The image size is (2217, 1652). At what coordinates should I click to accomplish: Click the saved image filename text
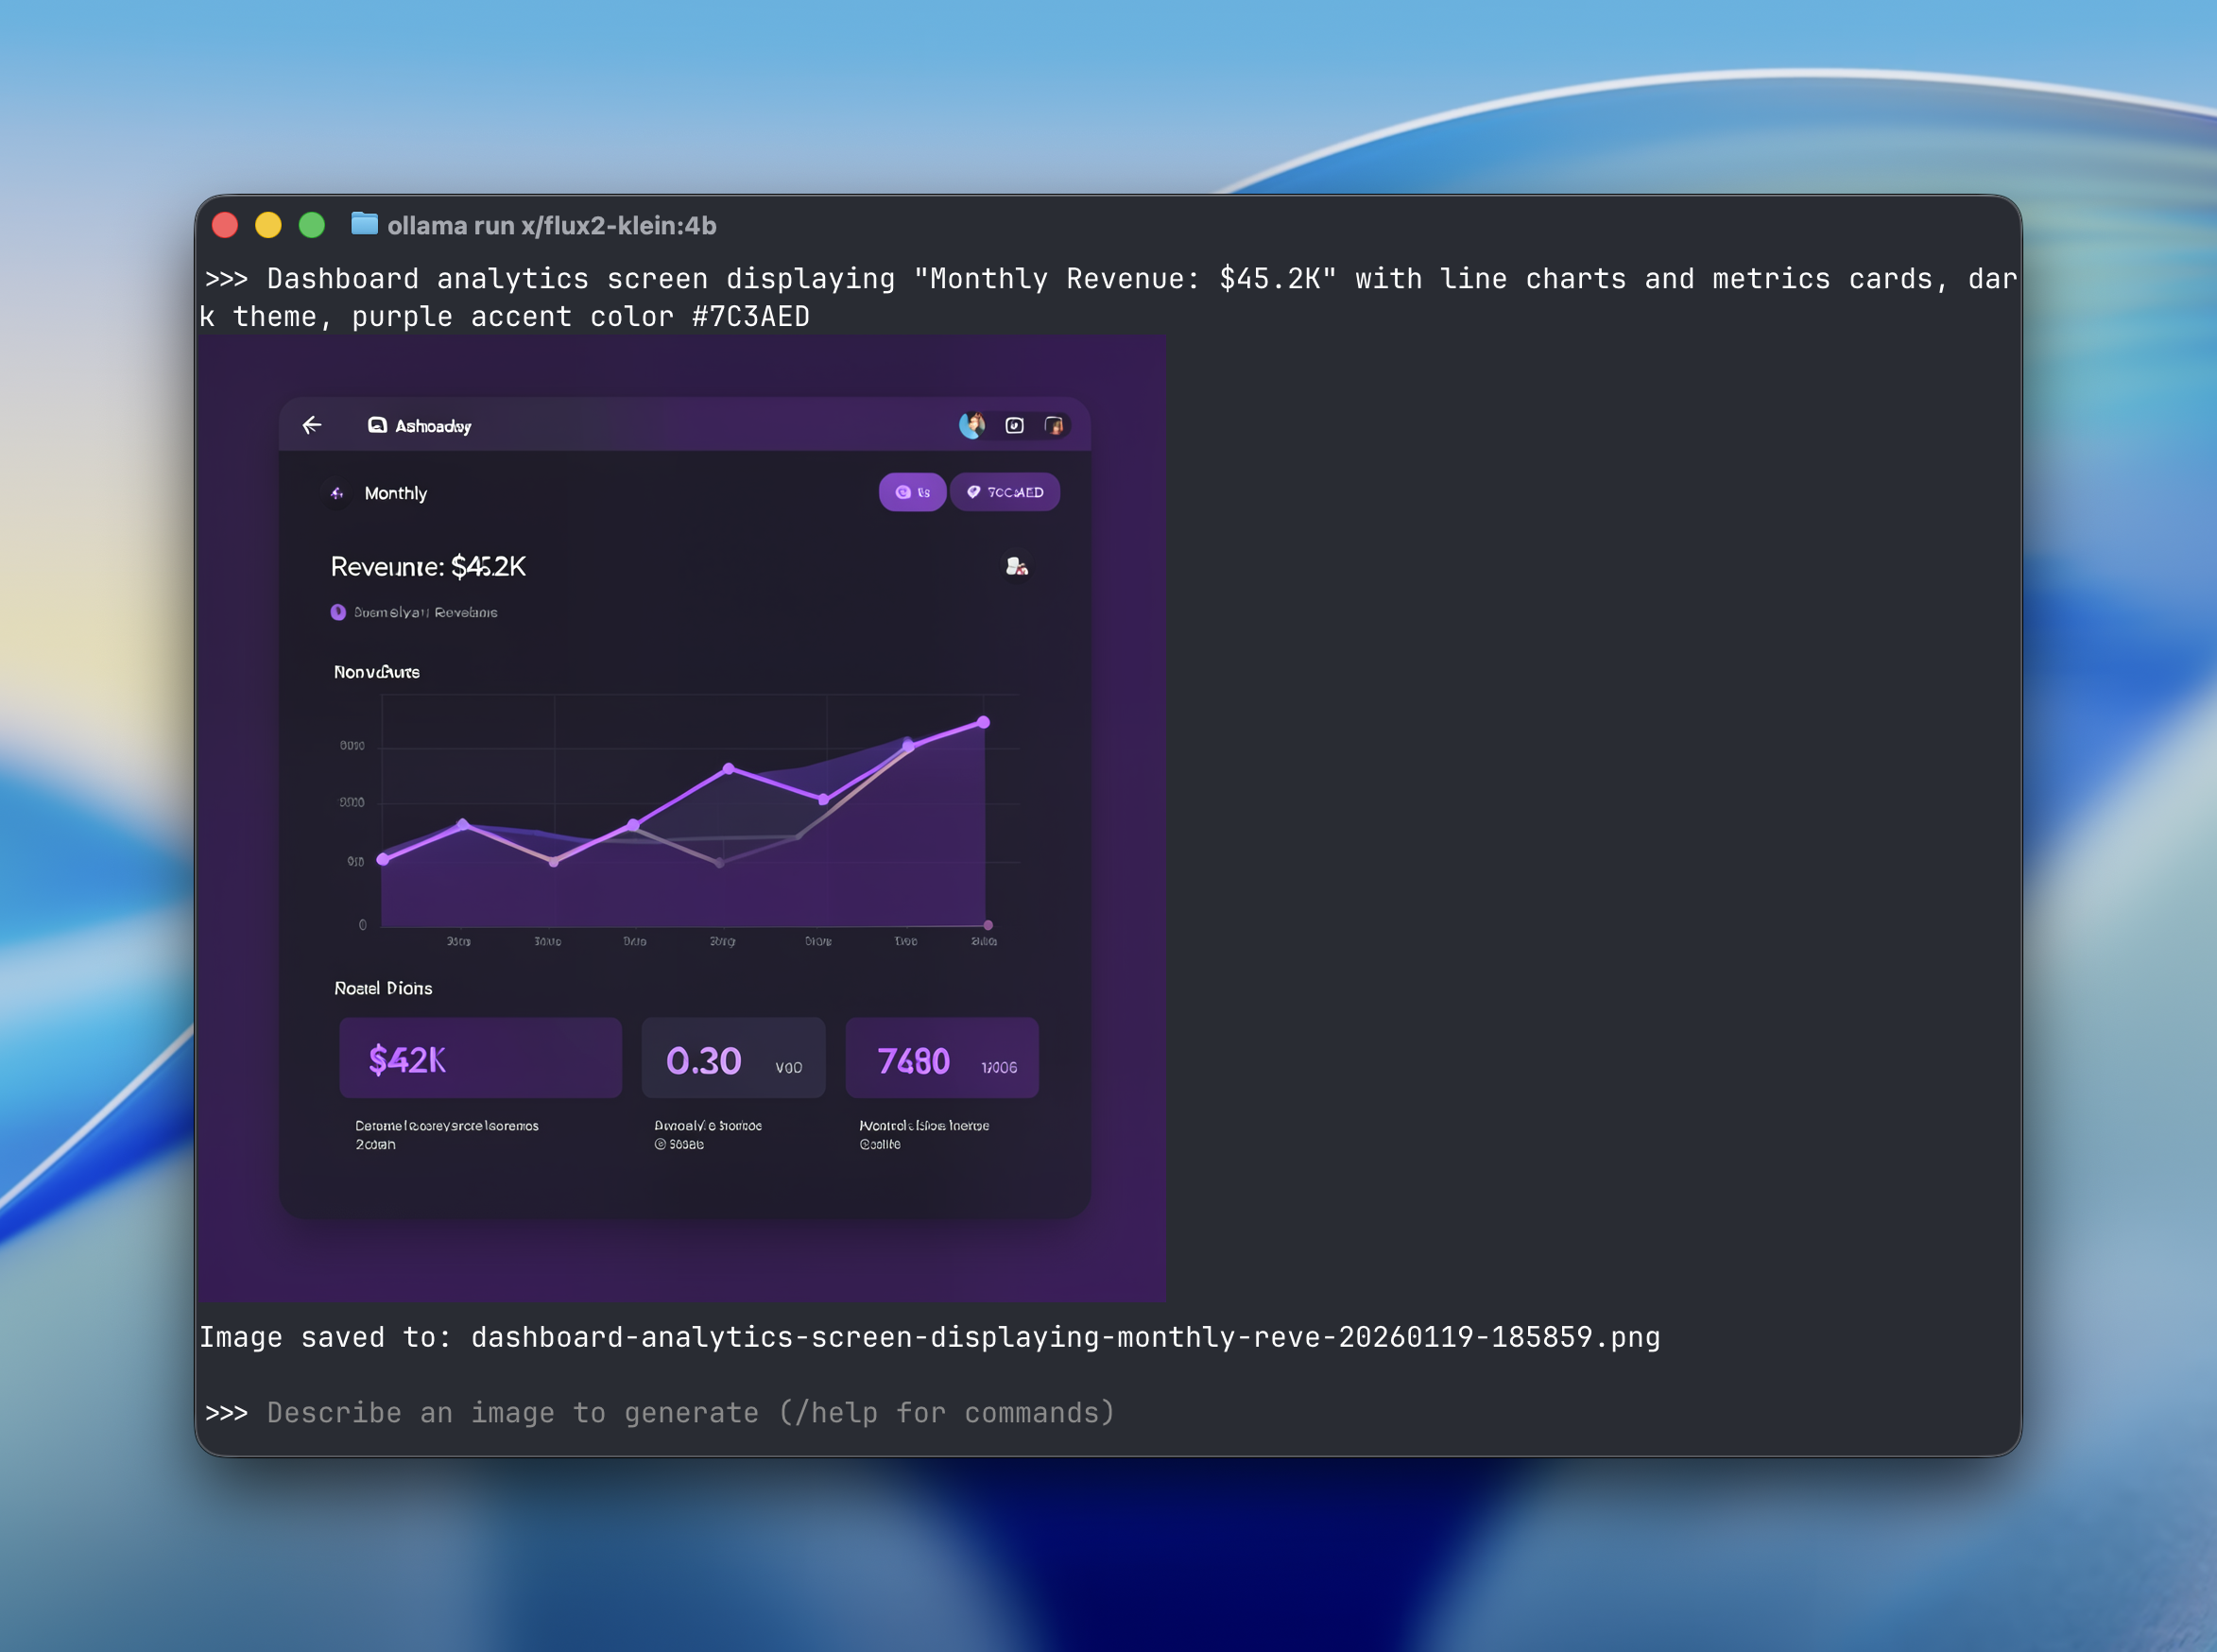pyautogui.click(x=1064, y=1337)
